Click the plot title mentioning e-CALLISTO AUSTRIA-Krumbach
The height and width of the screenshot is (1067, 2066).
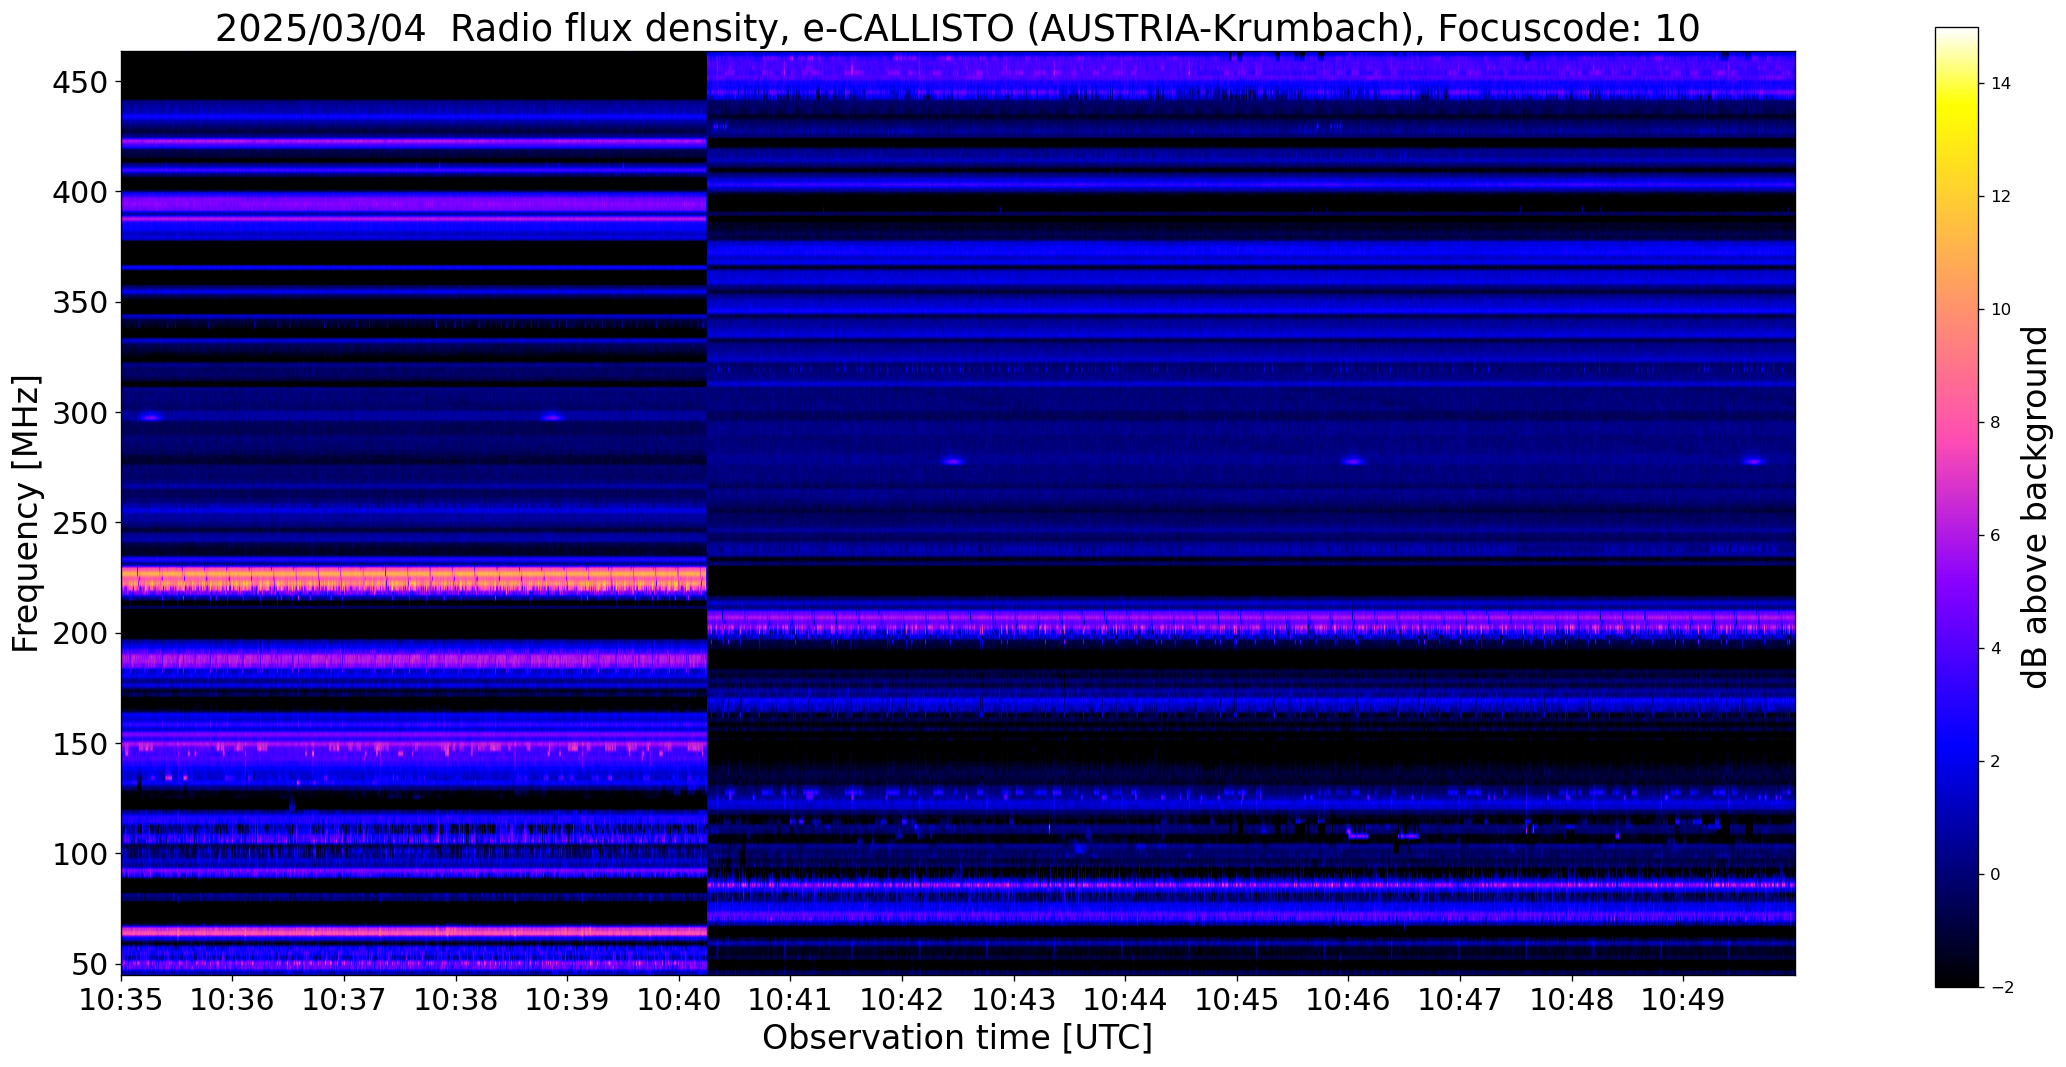pos(957,28)
